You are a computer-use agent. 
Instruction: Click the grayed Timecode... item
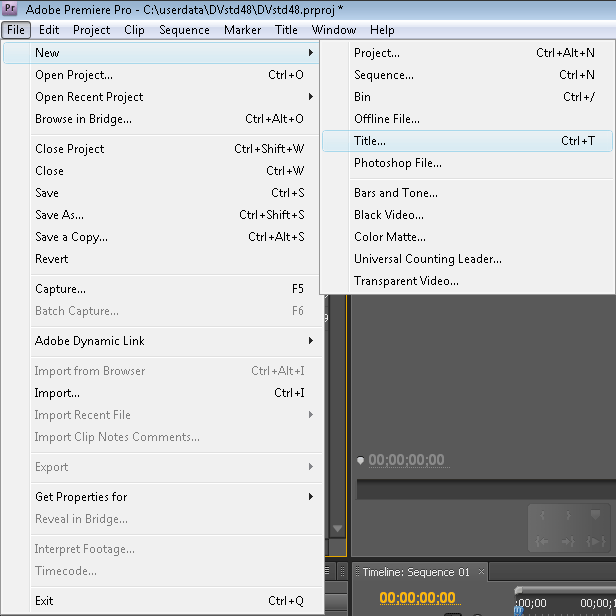[x=161, y=571]
